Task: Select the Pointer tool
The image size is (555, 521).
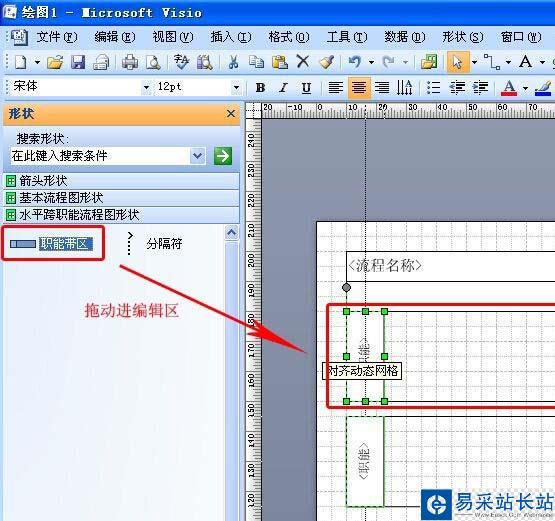Action: pyautogui.click(x=458, y=62)
